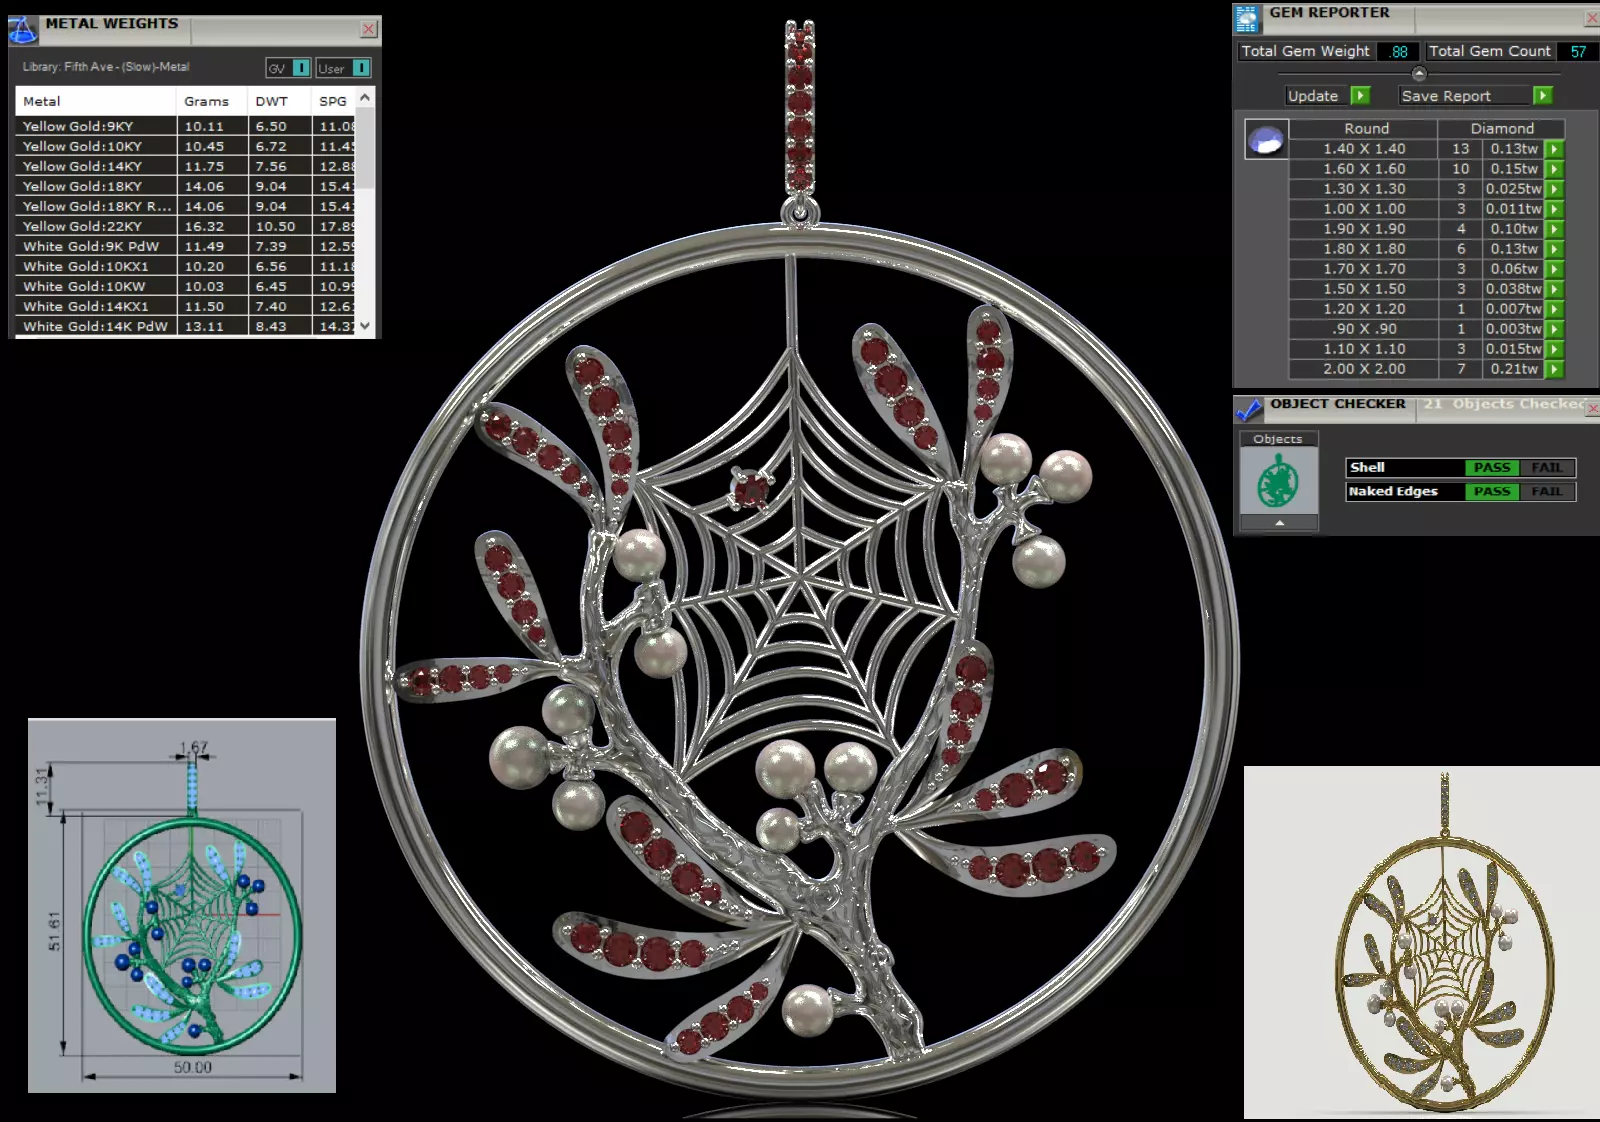
Task: Close the Object Checker panel
Action: tap(1593, 408)
